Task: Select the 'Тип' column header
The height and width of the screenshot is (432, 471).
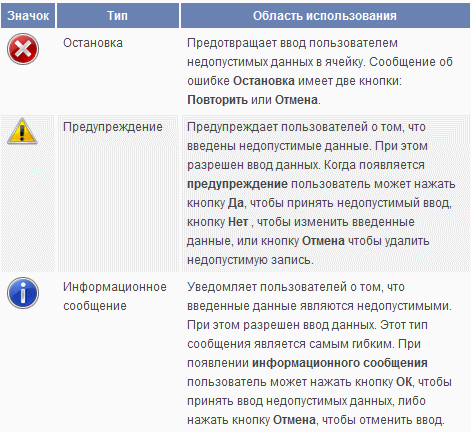Action: click(x=118, y=16)
